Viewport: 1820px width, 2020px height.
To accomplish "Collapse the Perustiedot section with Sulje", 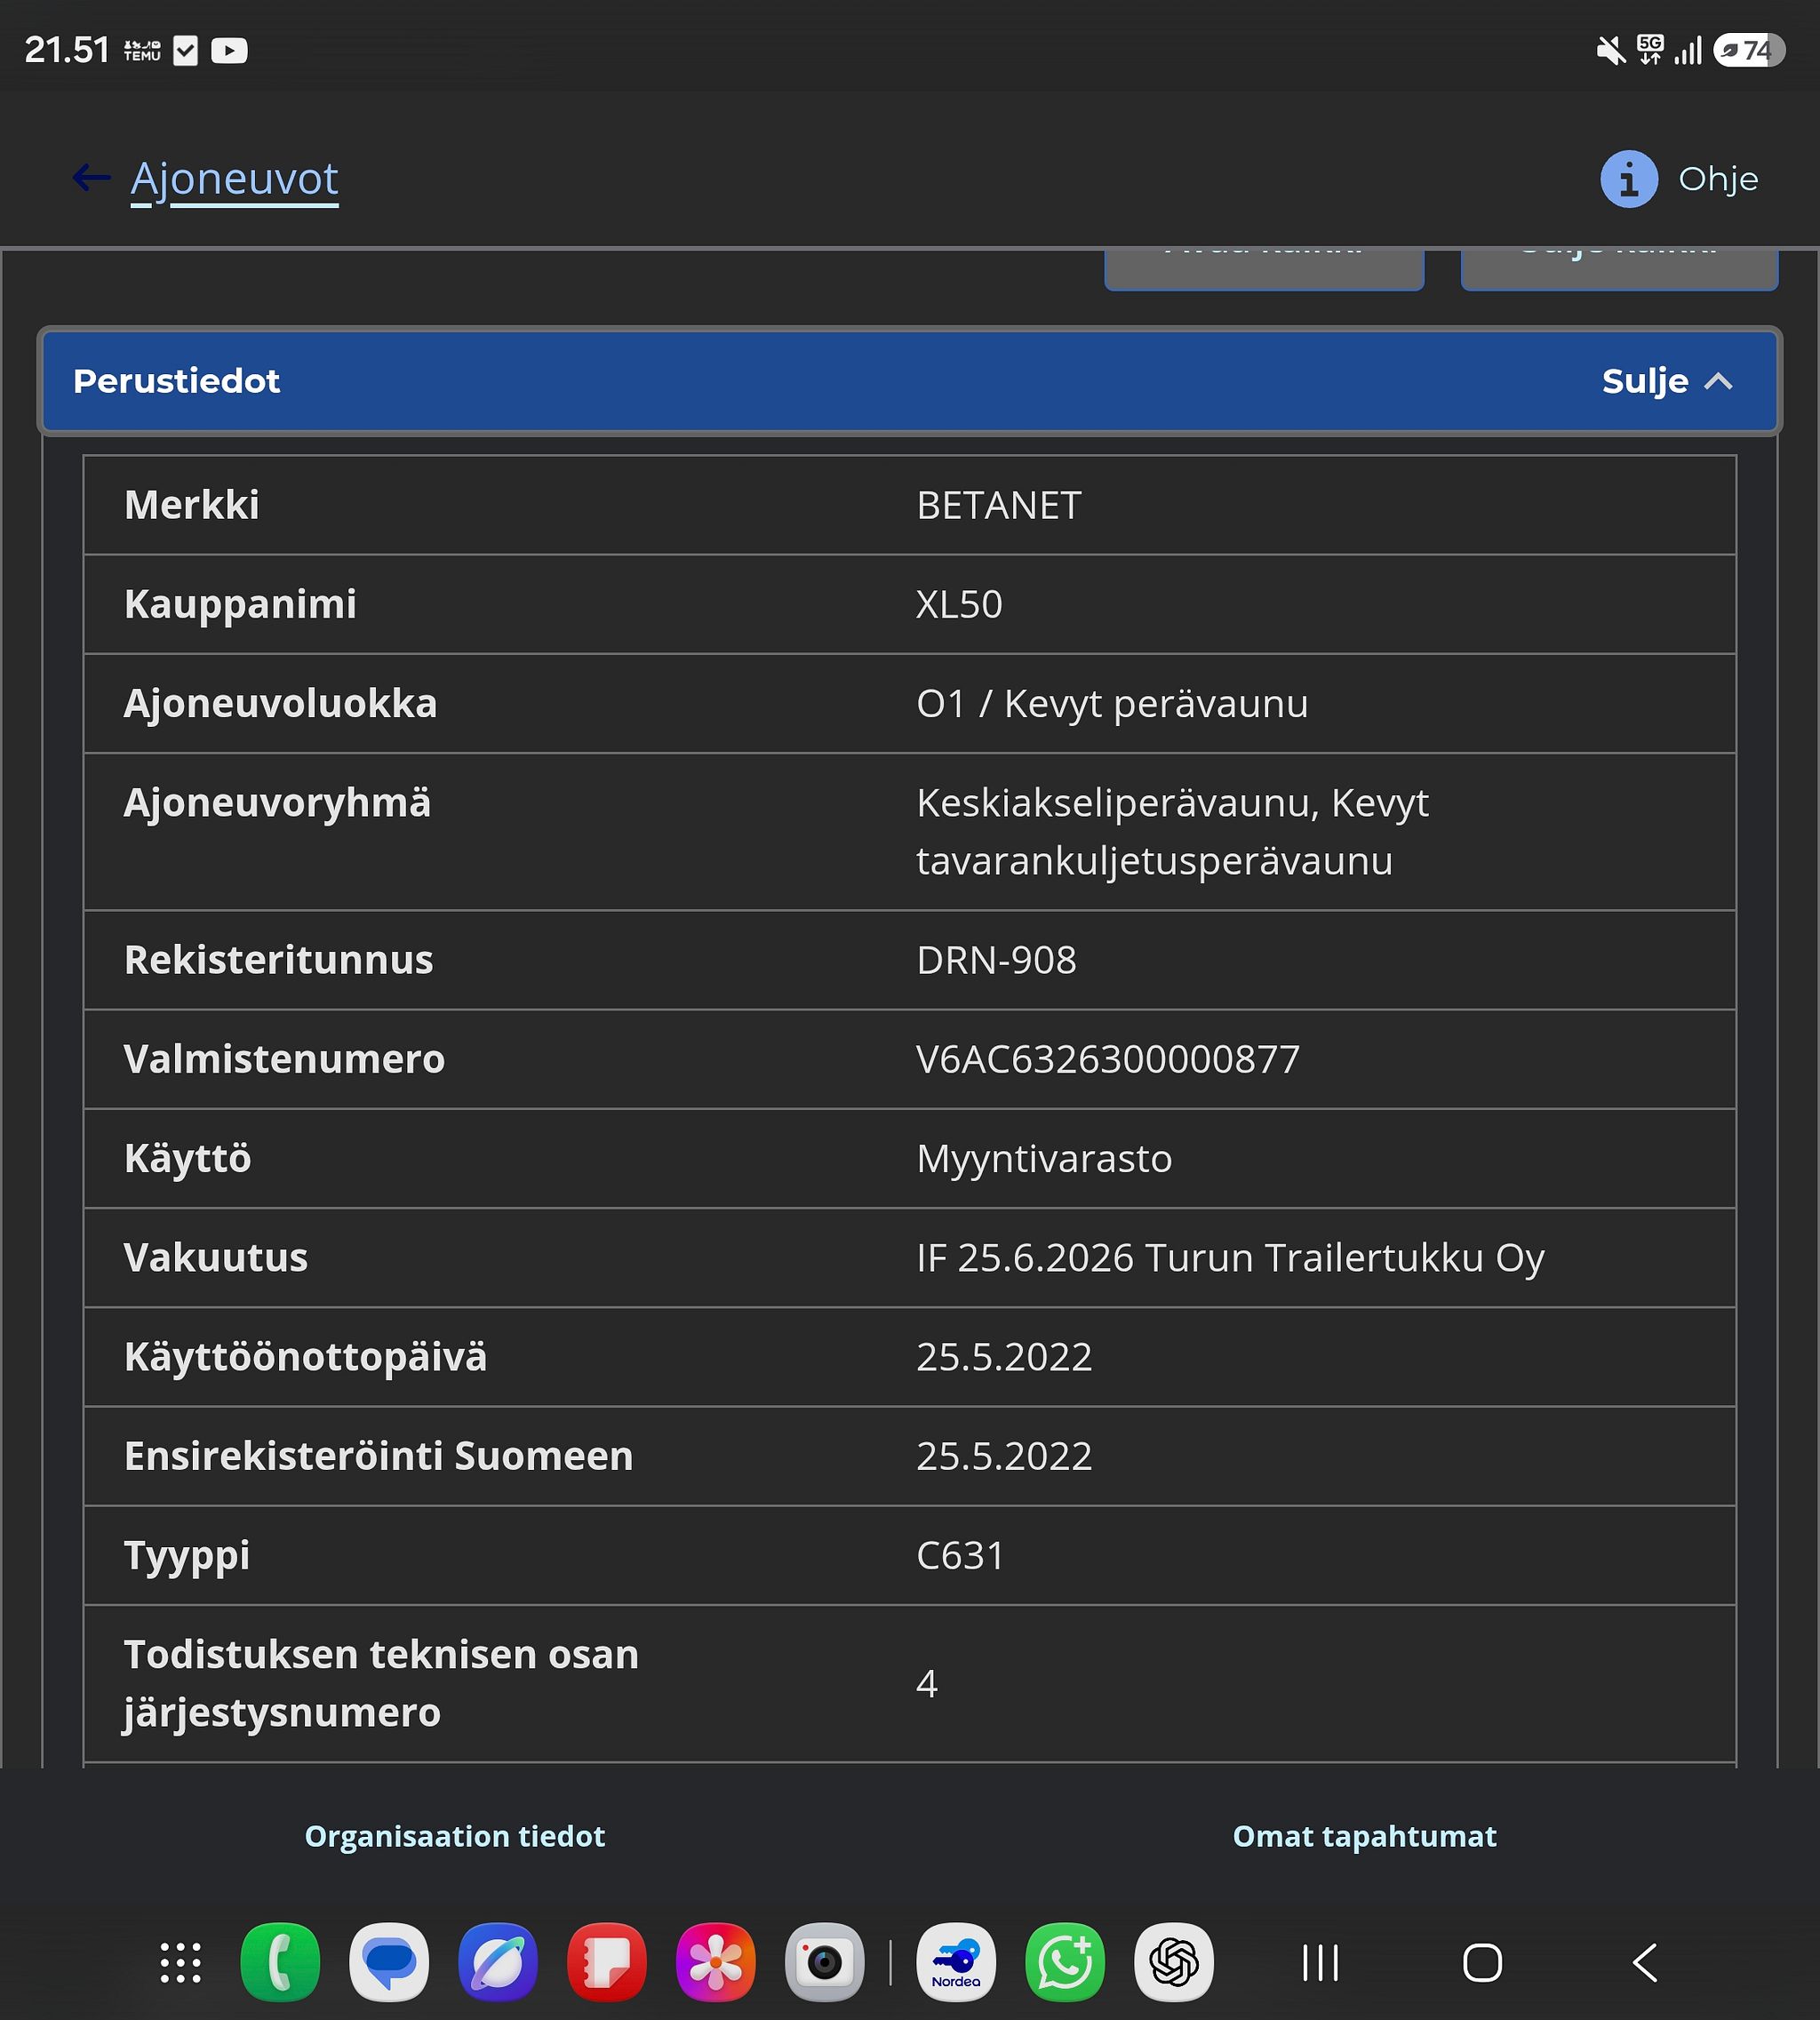I will pyautogui.click(x=1667, y=381).
